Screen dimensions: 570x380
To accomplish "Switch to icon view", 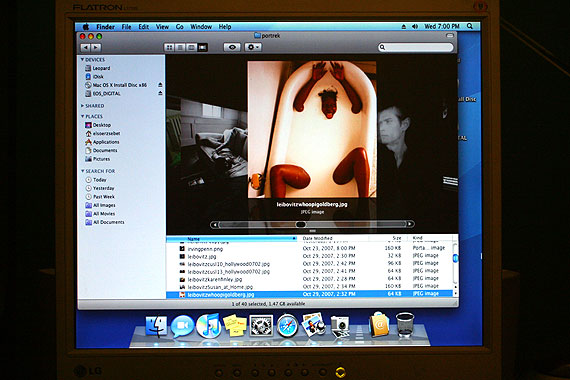I will pyautogui.click(x=169, y=47).
